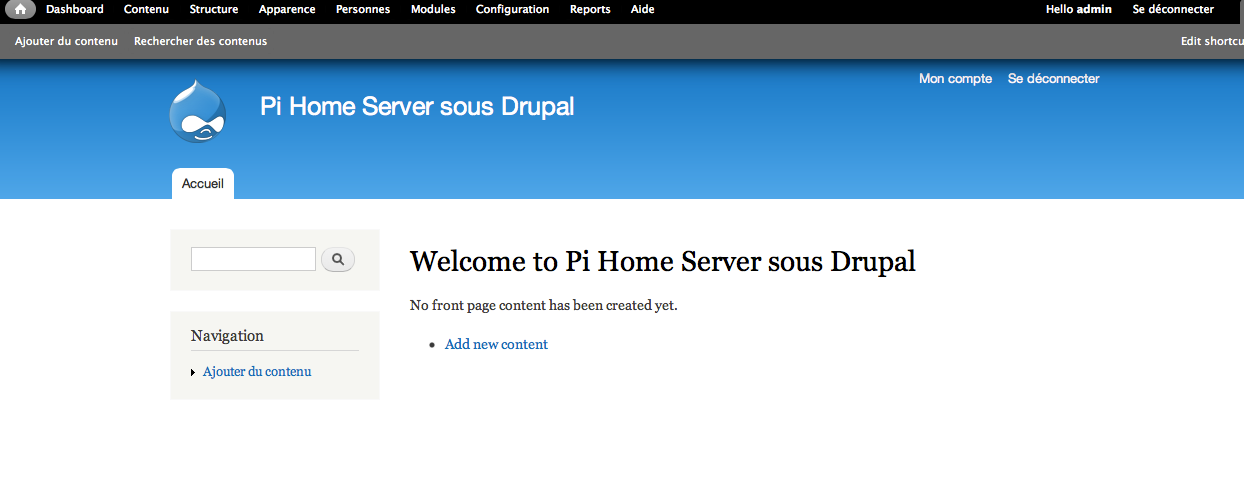Open Mon compte link in header
Viewport: 1244px width, 495px height.
tap(955, 78)
